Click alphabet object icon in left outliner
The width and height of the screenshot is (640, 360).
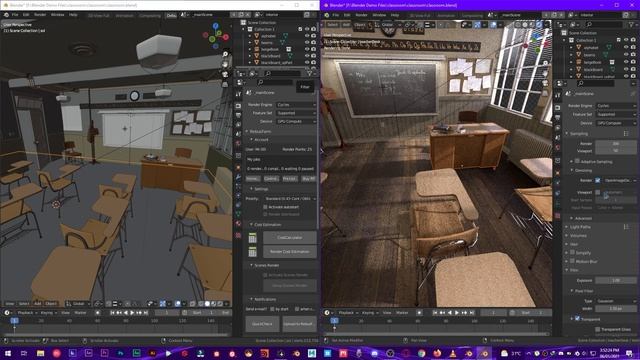coord(257,36)
